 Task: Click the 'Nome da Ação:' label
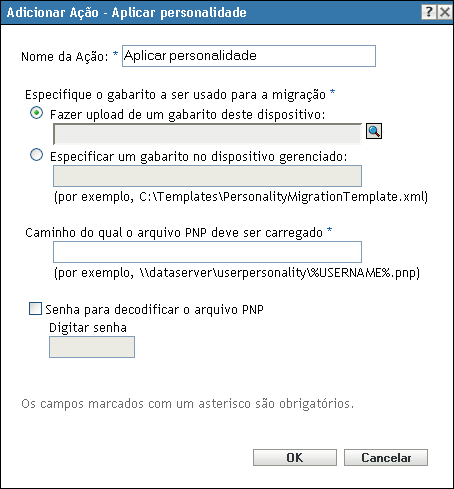[x=65, y=57]
